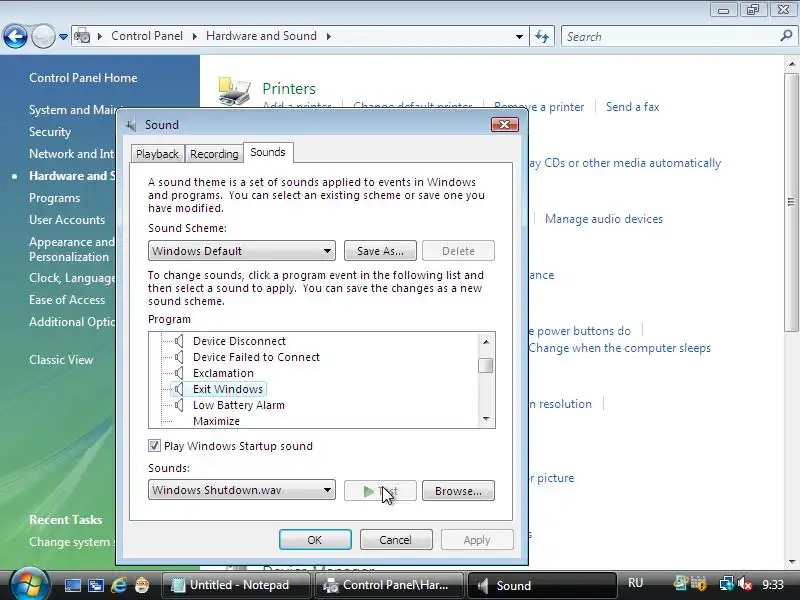
Task: Click the muted volume tray icon
Action: coord(745,583)
